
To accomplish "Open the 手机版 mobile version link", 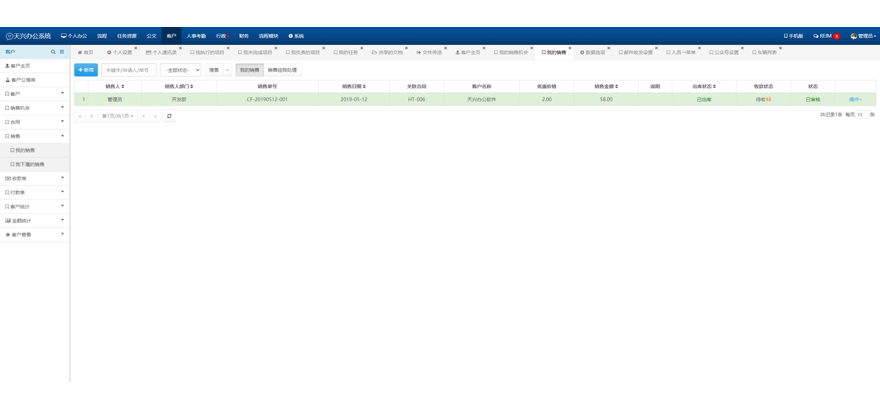I will click(794, 36).
